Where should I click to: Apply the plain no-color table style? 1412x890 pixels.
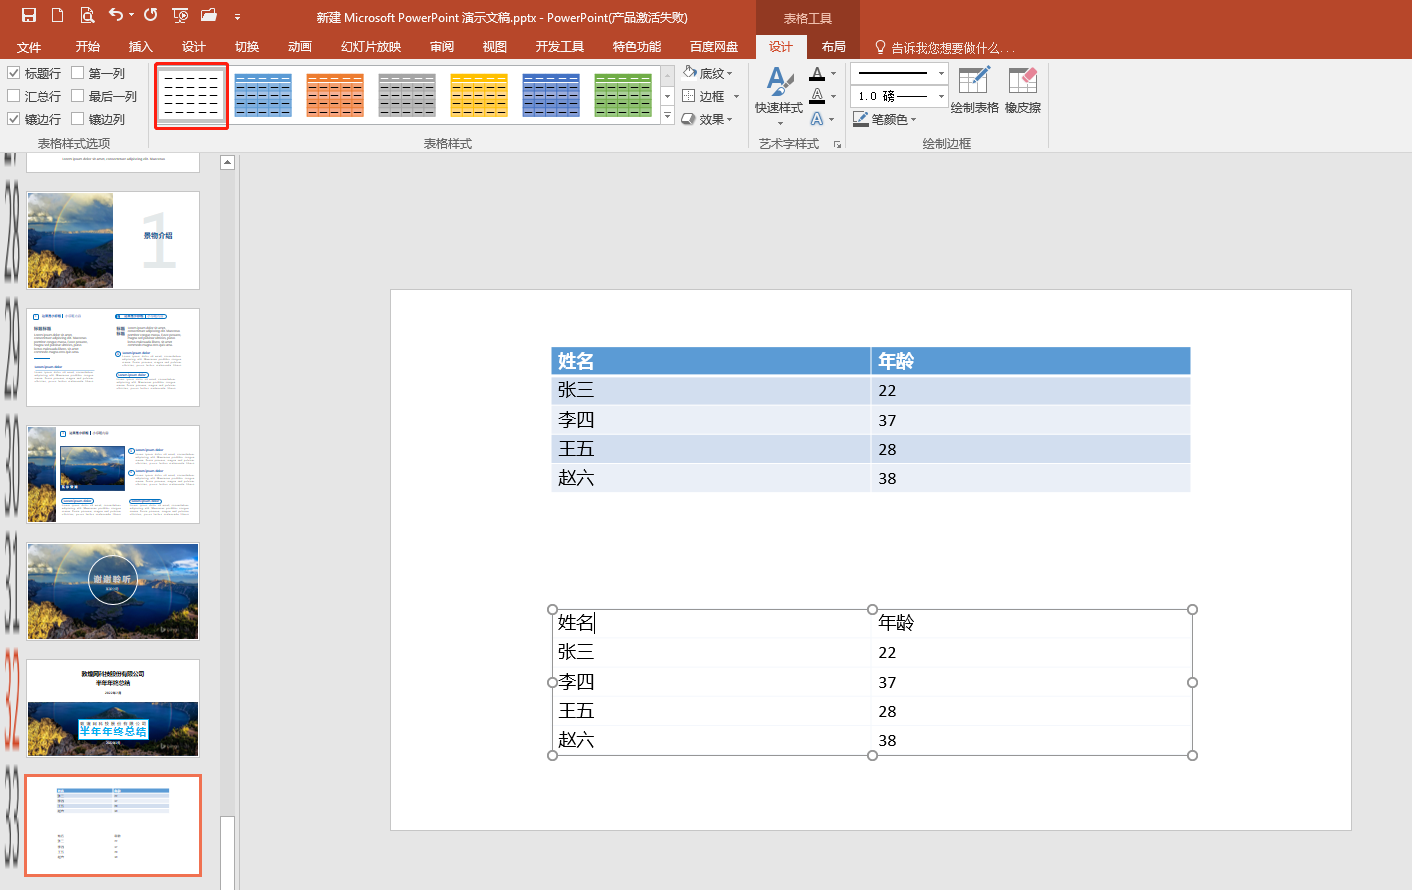pos(191,96)
